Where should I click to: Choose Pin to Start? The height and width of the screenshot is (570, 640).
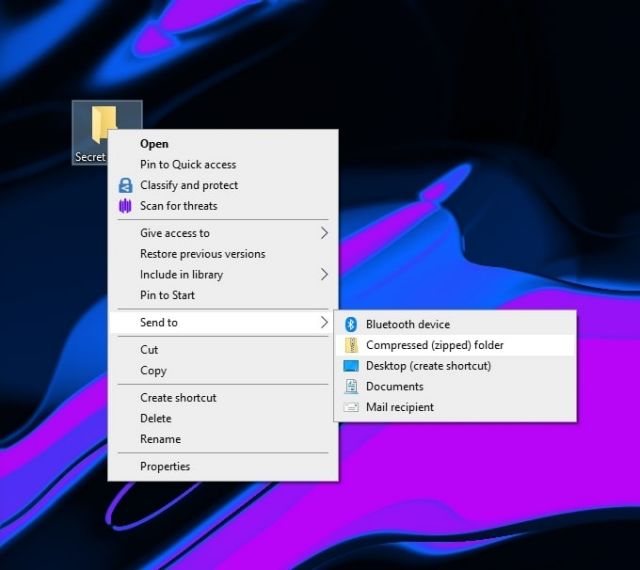pyautogui.click(x=167, y=295)
